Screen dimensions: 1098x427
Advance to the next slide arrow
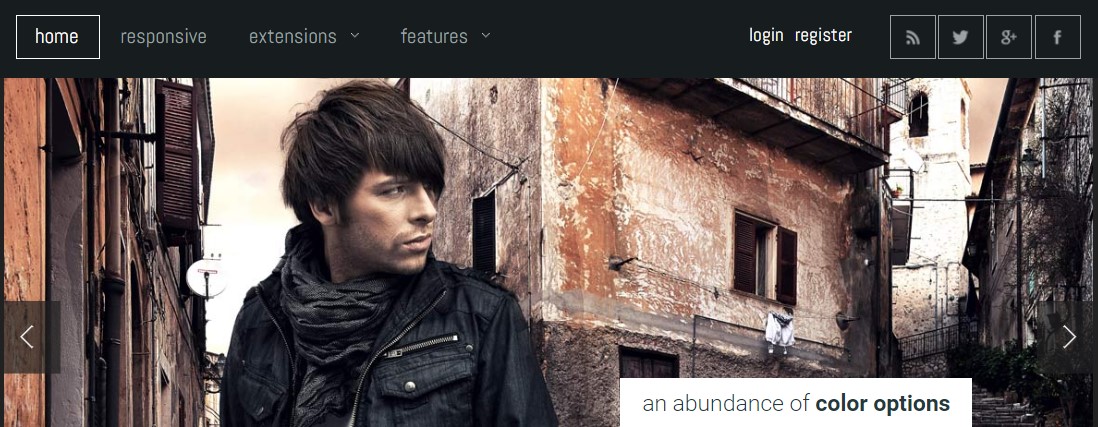tap(1067, 337)
